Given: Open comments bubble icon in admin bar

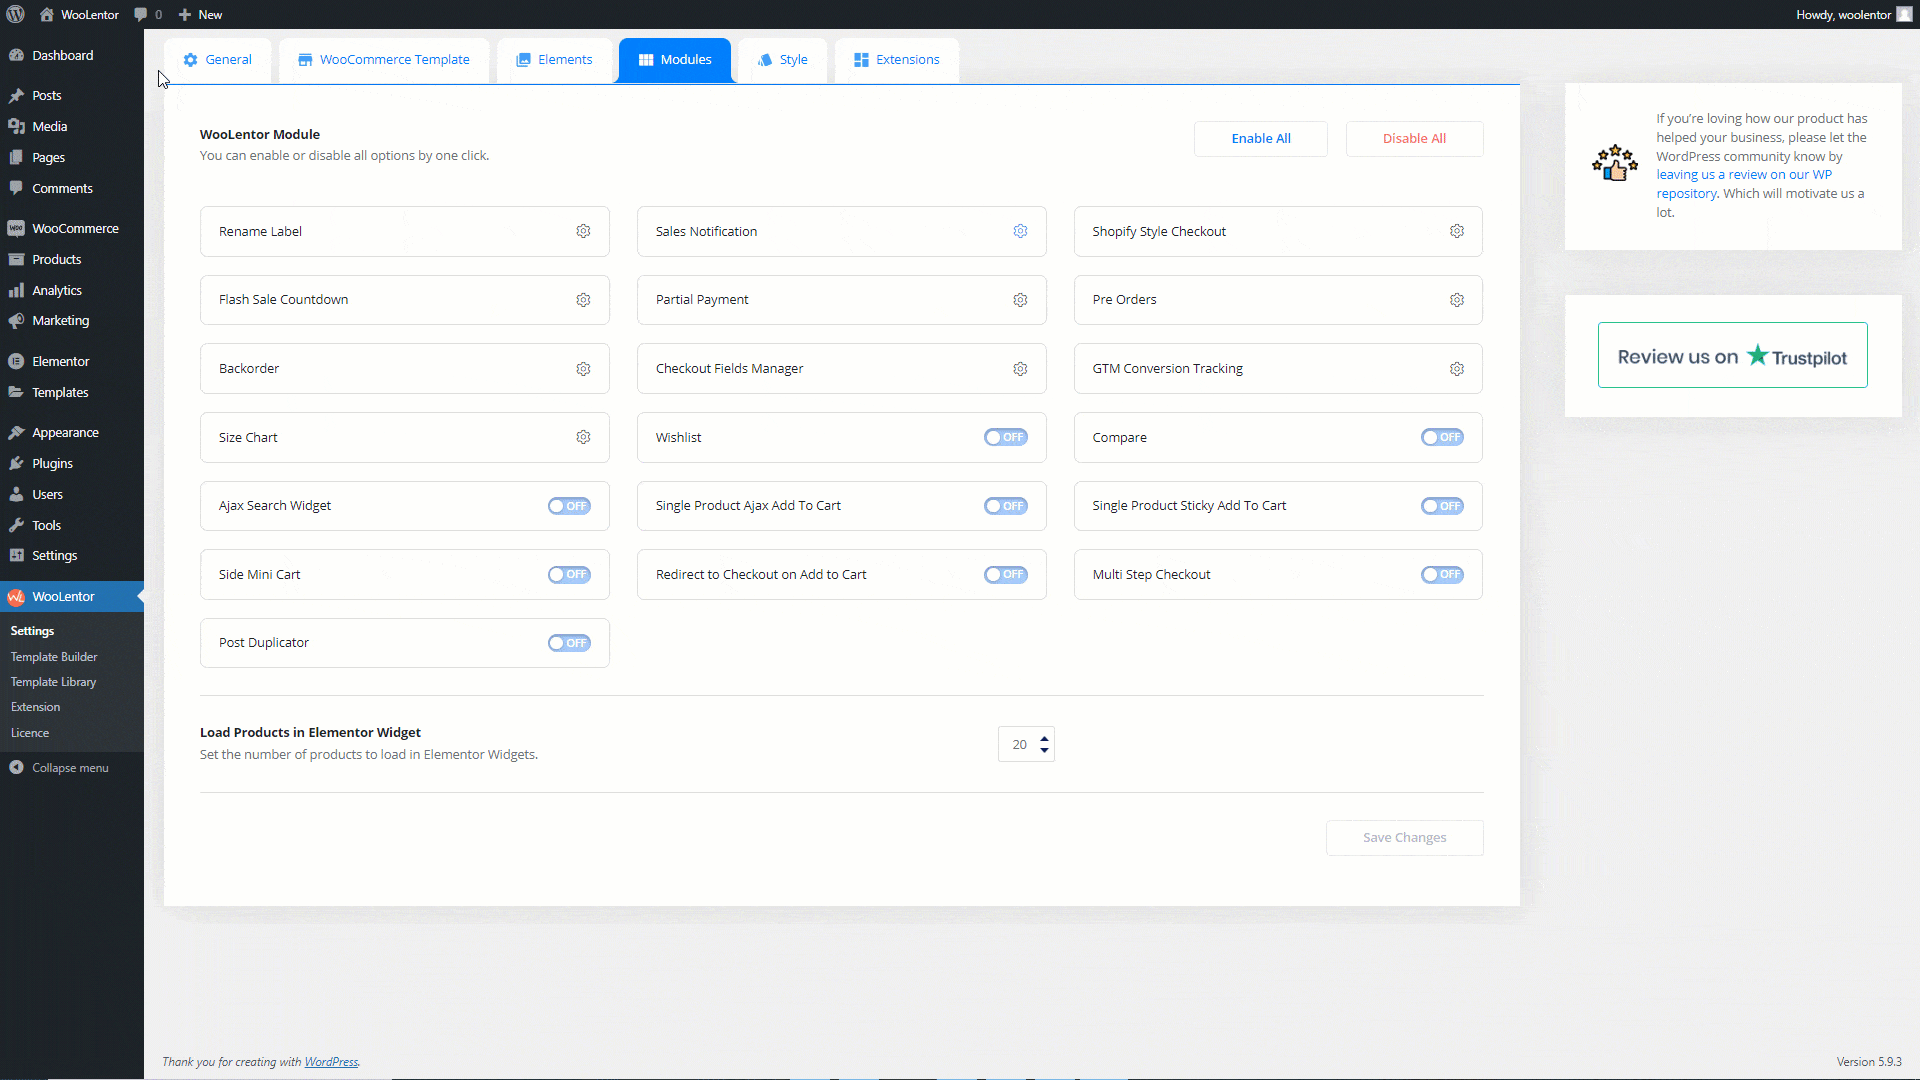Looking at the screenshot, I should click(x=141, y=14).
